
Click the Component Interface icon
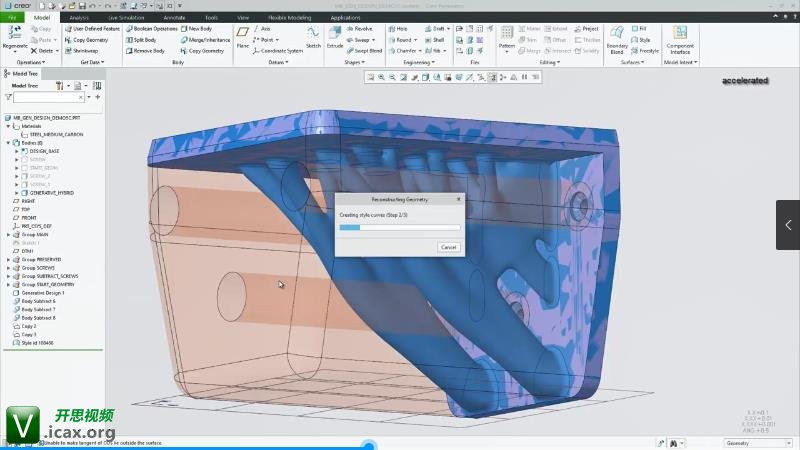(680, 36)
